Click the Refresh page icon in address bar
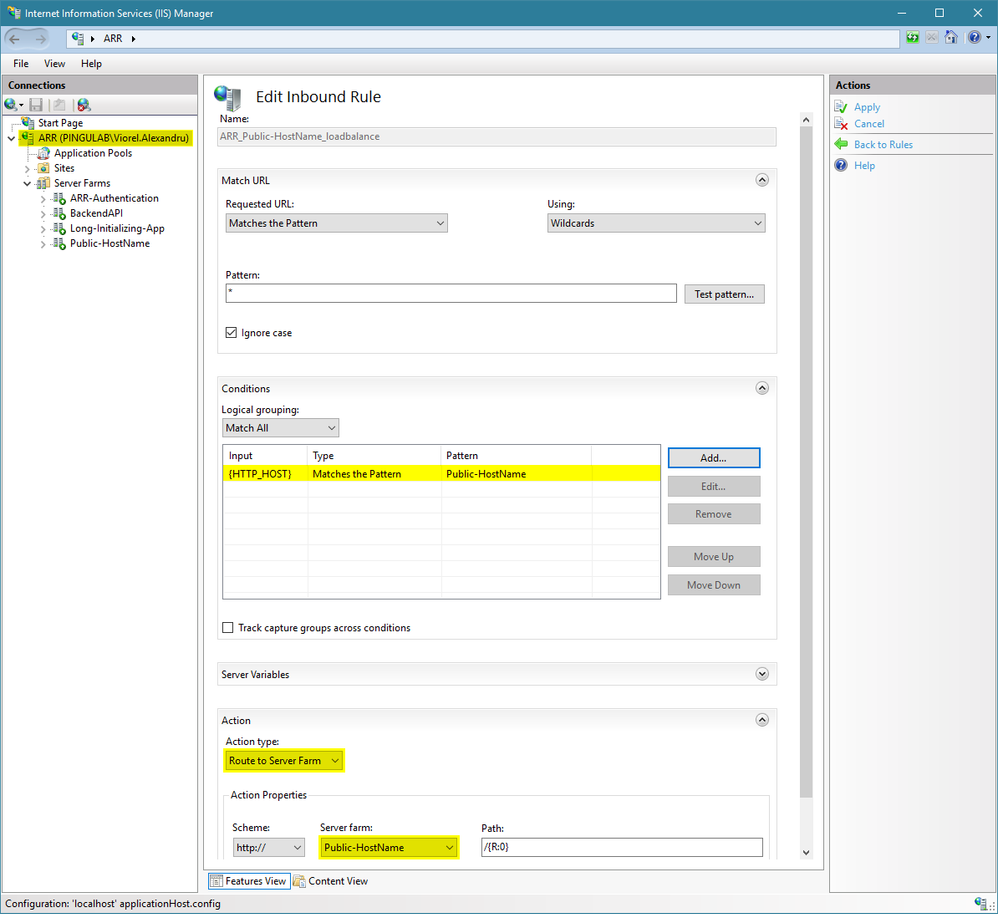The height and width of the screenshot is (914, 998). pos(913,38)
